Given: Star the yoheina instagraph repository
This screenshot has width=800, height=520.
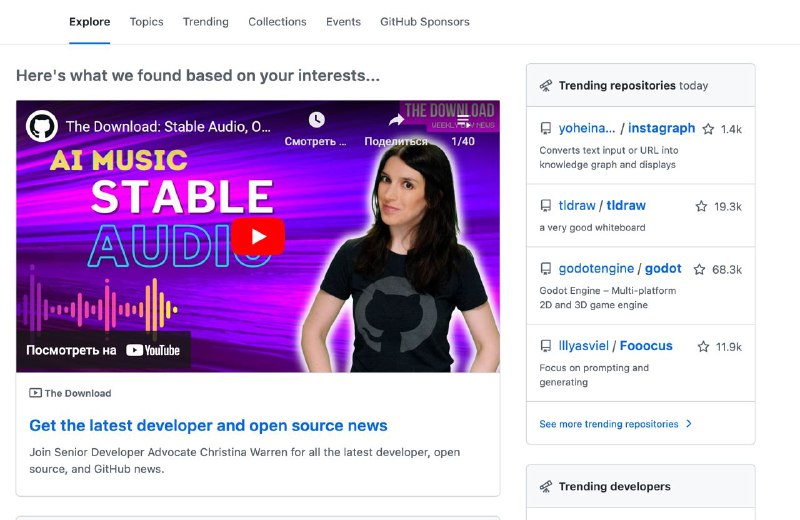Looking at the screenshot, I should [708, 129].
